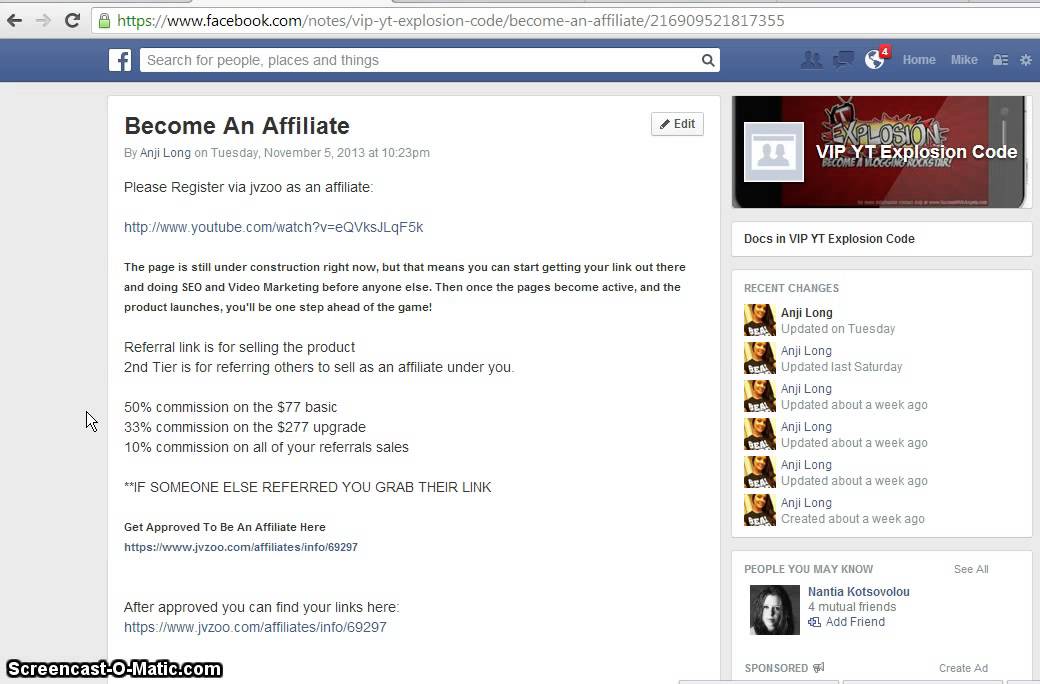Select the browser address bar URL

tap(450, 21)
